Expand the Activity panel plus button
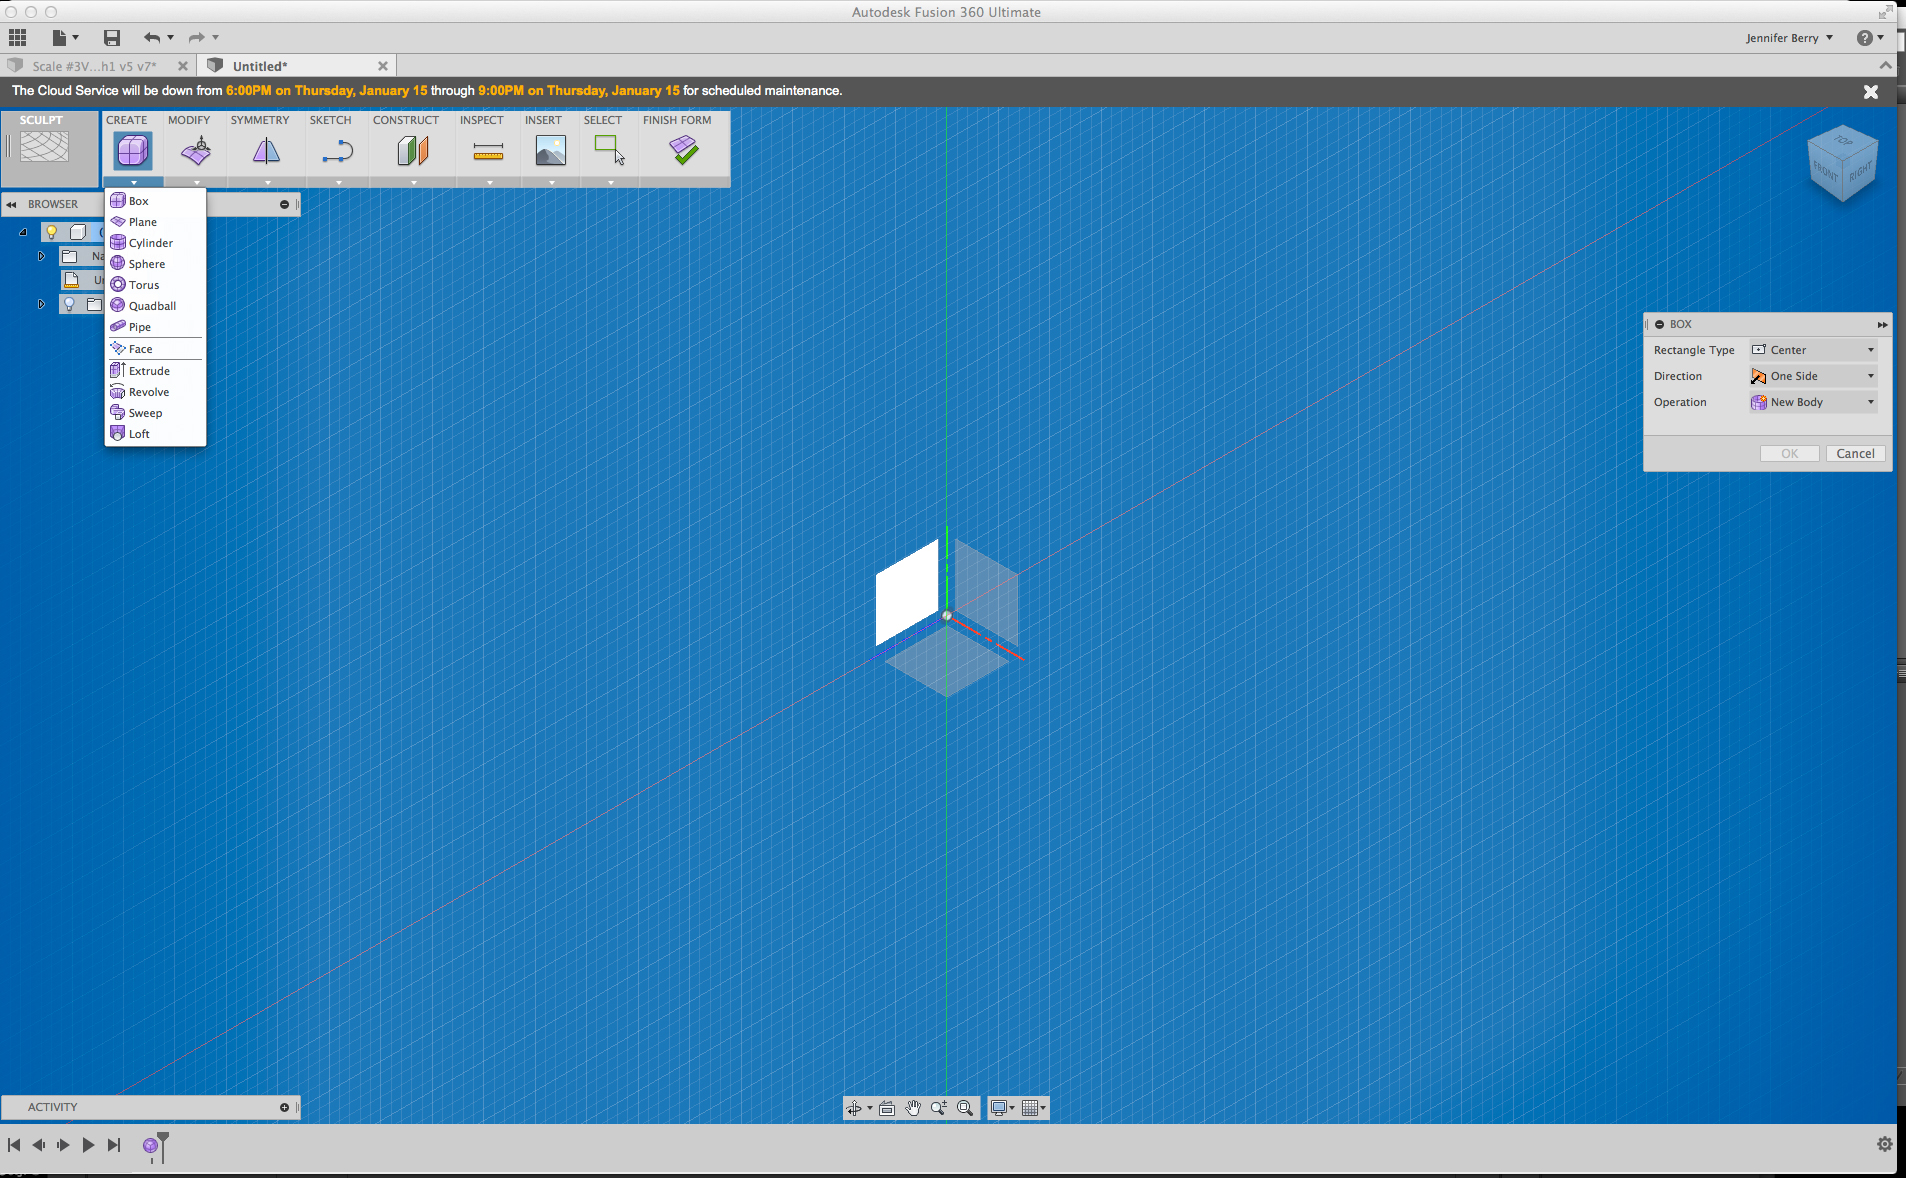The image size is (1906, 1178). click(x=285, y=1107)
